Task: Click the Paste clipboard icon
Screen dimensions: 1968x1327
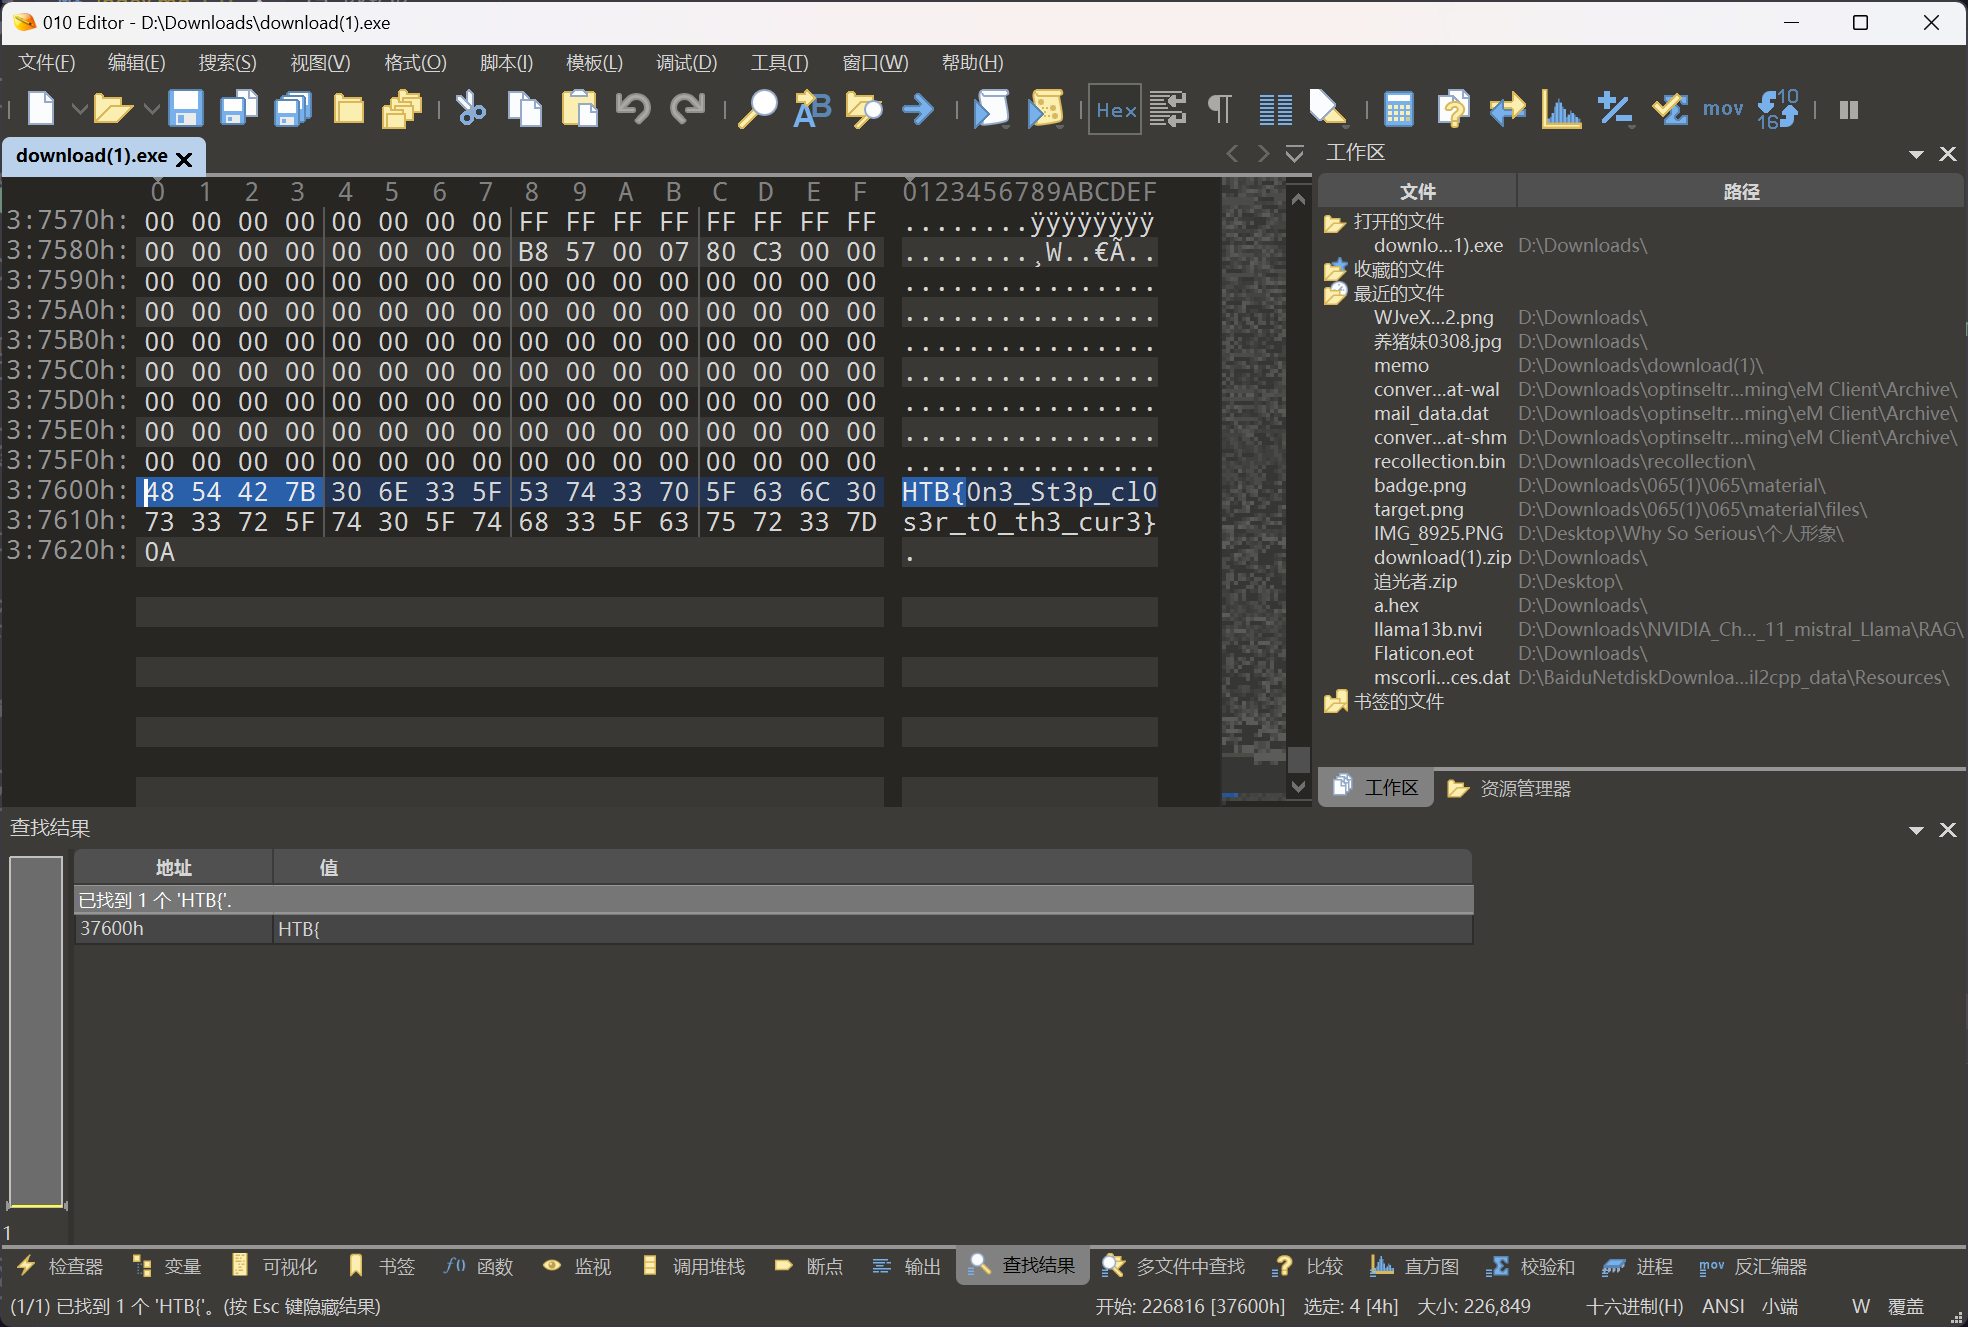Action: click(x=579, y=109)
